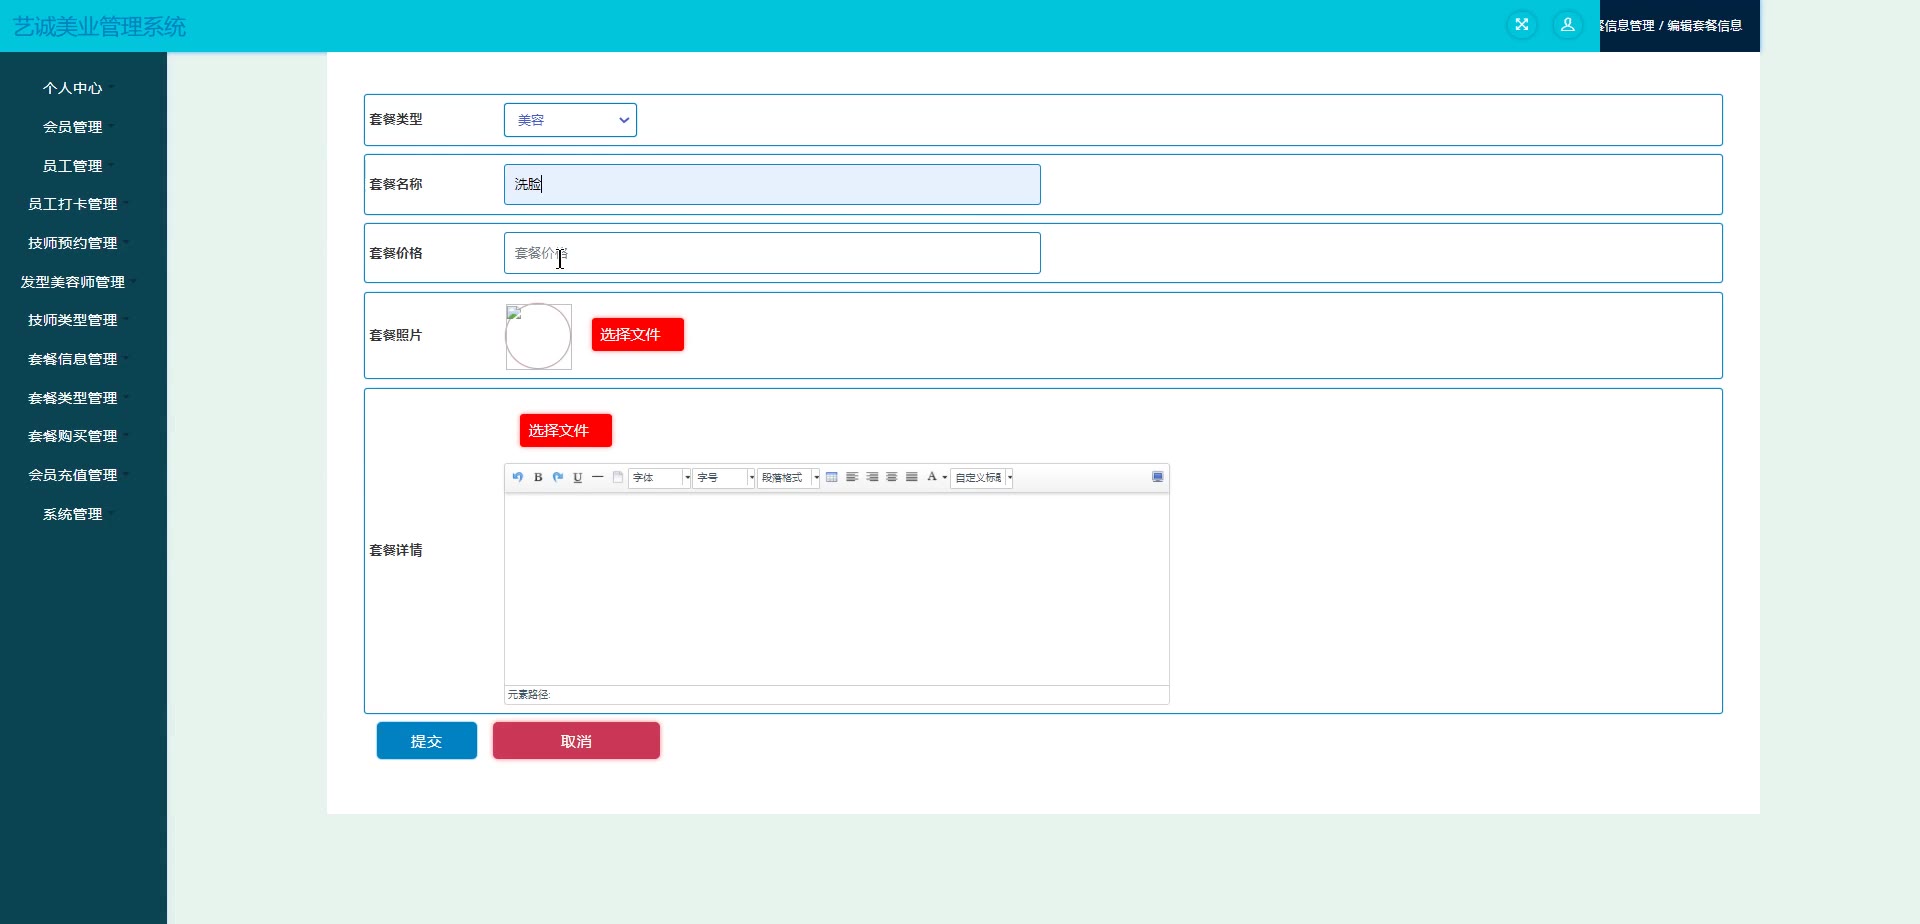The height and width of the screenshot is (924, 1920).
Task: Expand 套餐信息管理 sidebar item
Action: [x=73, y=359]
